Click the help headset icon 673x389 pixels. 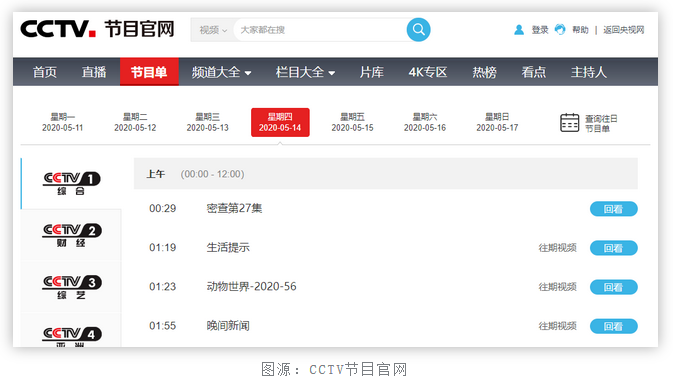pos(560,29)
